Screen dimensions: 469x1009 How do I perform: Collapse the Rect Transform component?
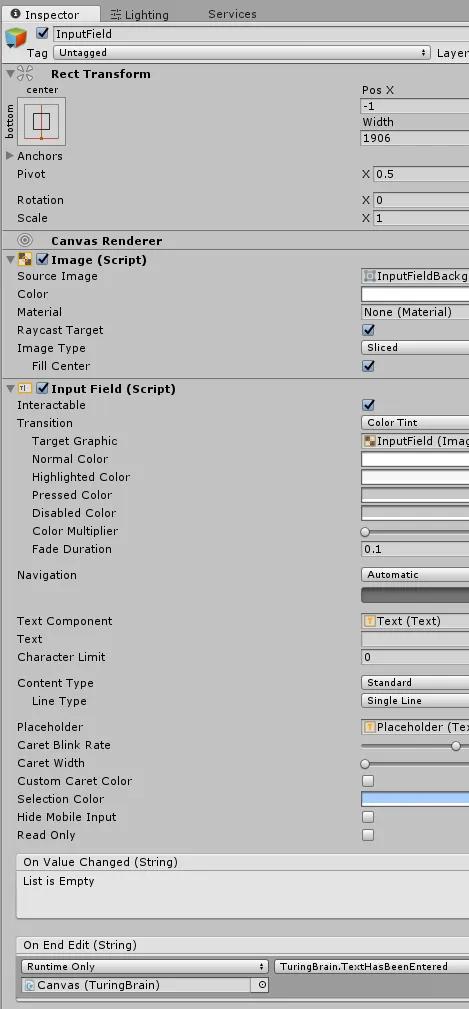point(10,74)
